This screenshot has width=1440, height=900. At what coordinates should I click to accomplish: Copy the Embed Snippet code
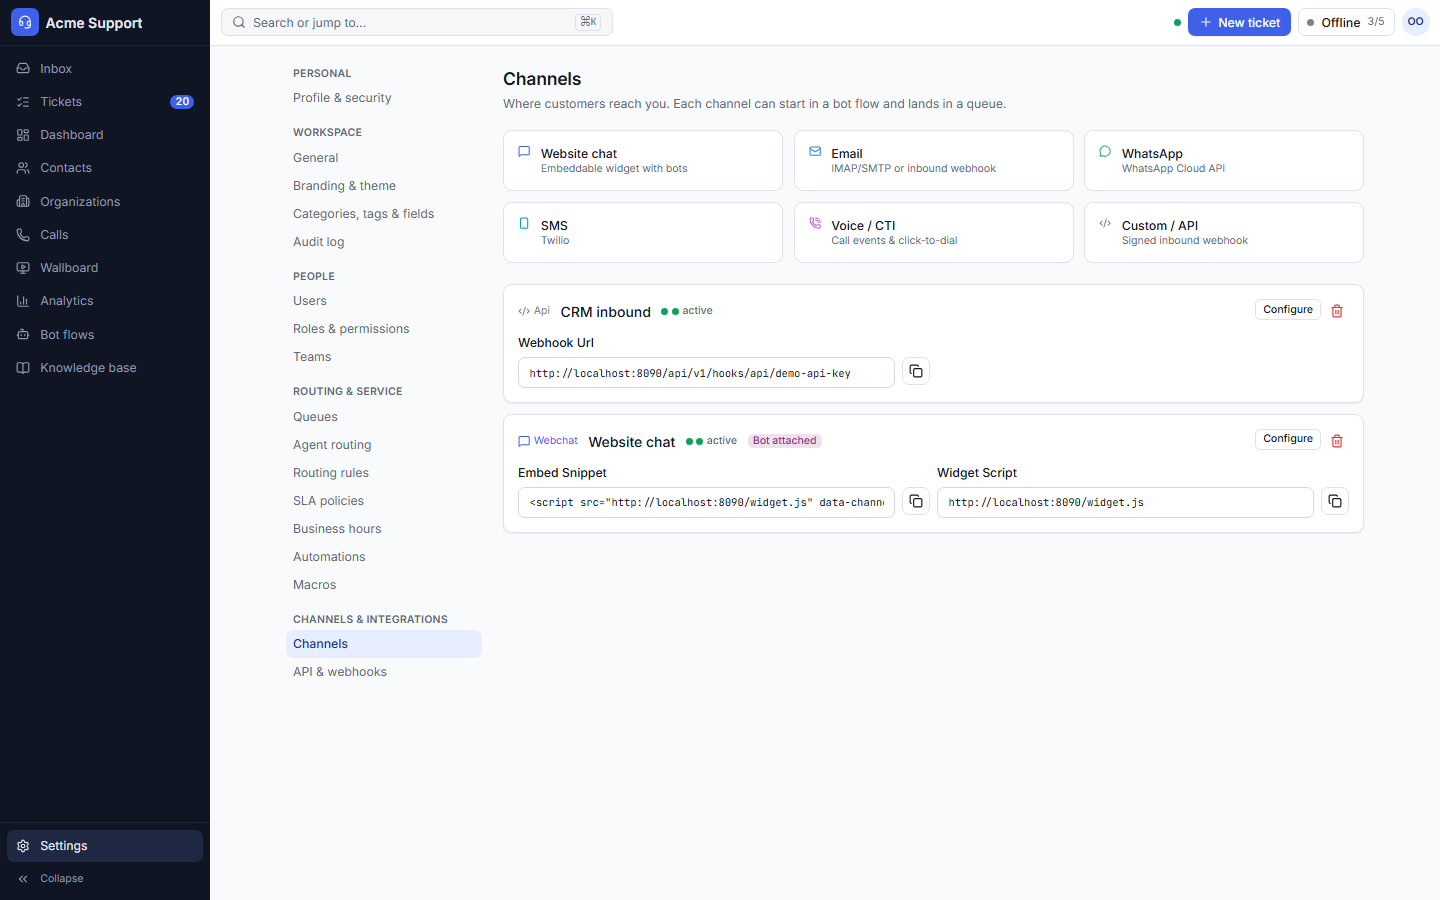point(916,501)
